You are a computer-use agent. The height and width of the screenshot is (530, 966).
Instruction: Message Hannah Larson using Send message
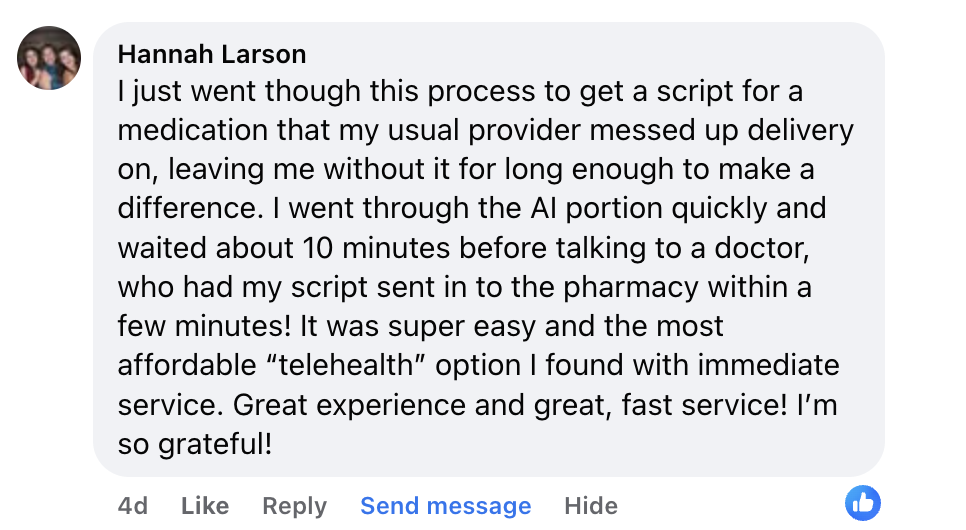pyautogui.click(x=445, y=506)
